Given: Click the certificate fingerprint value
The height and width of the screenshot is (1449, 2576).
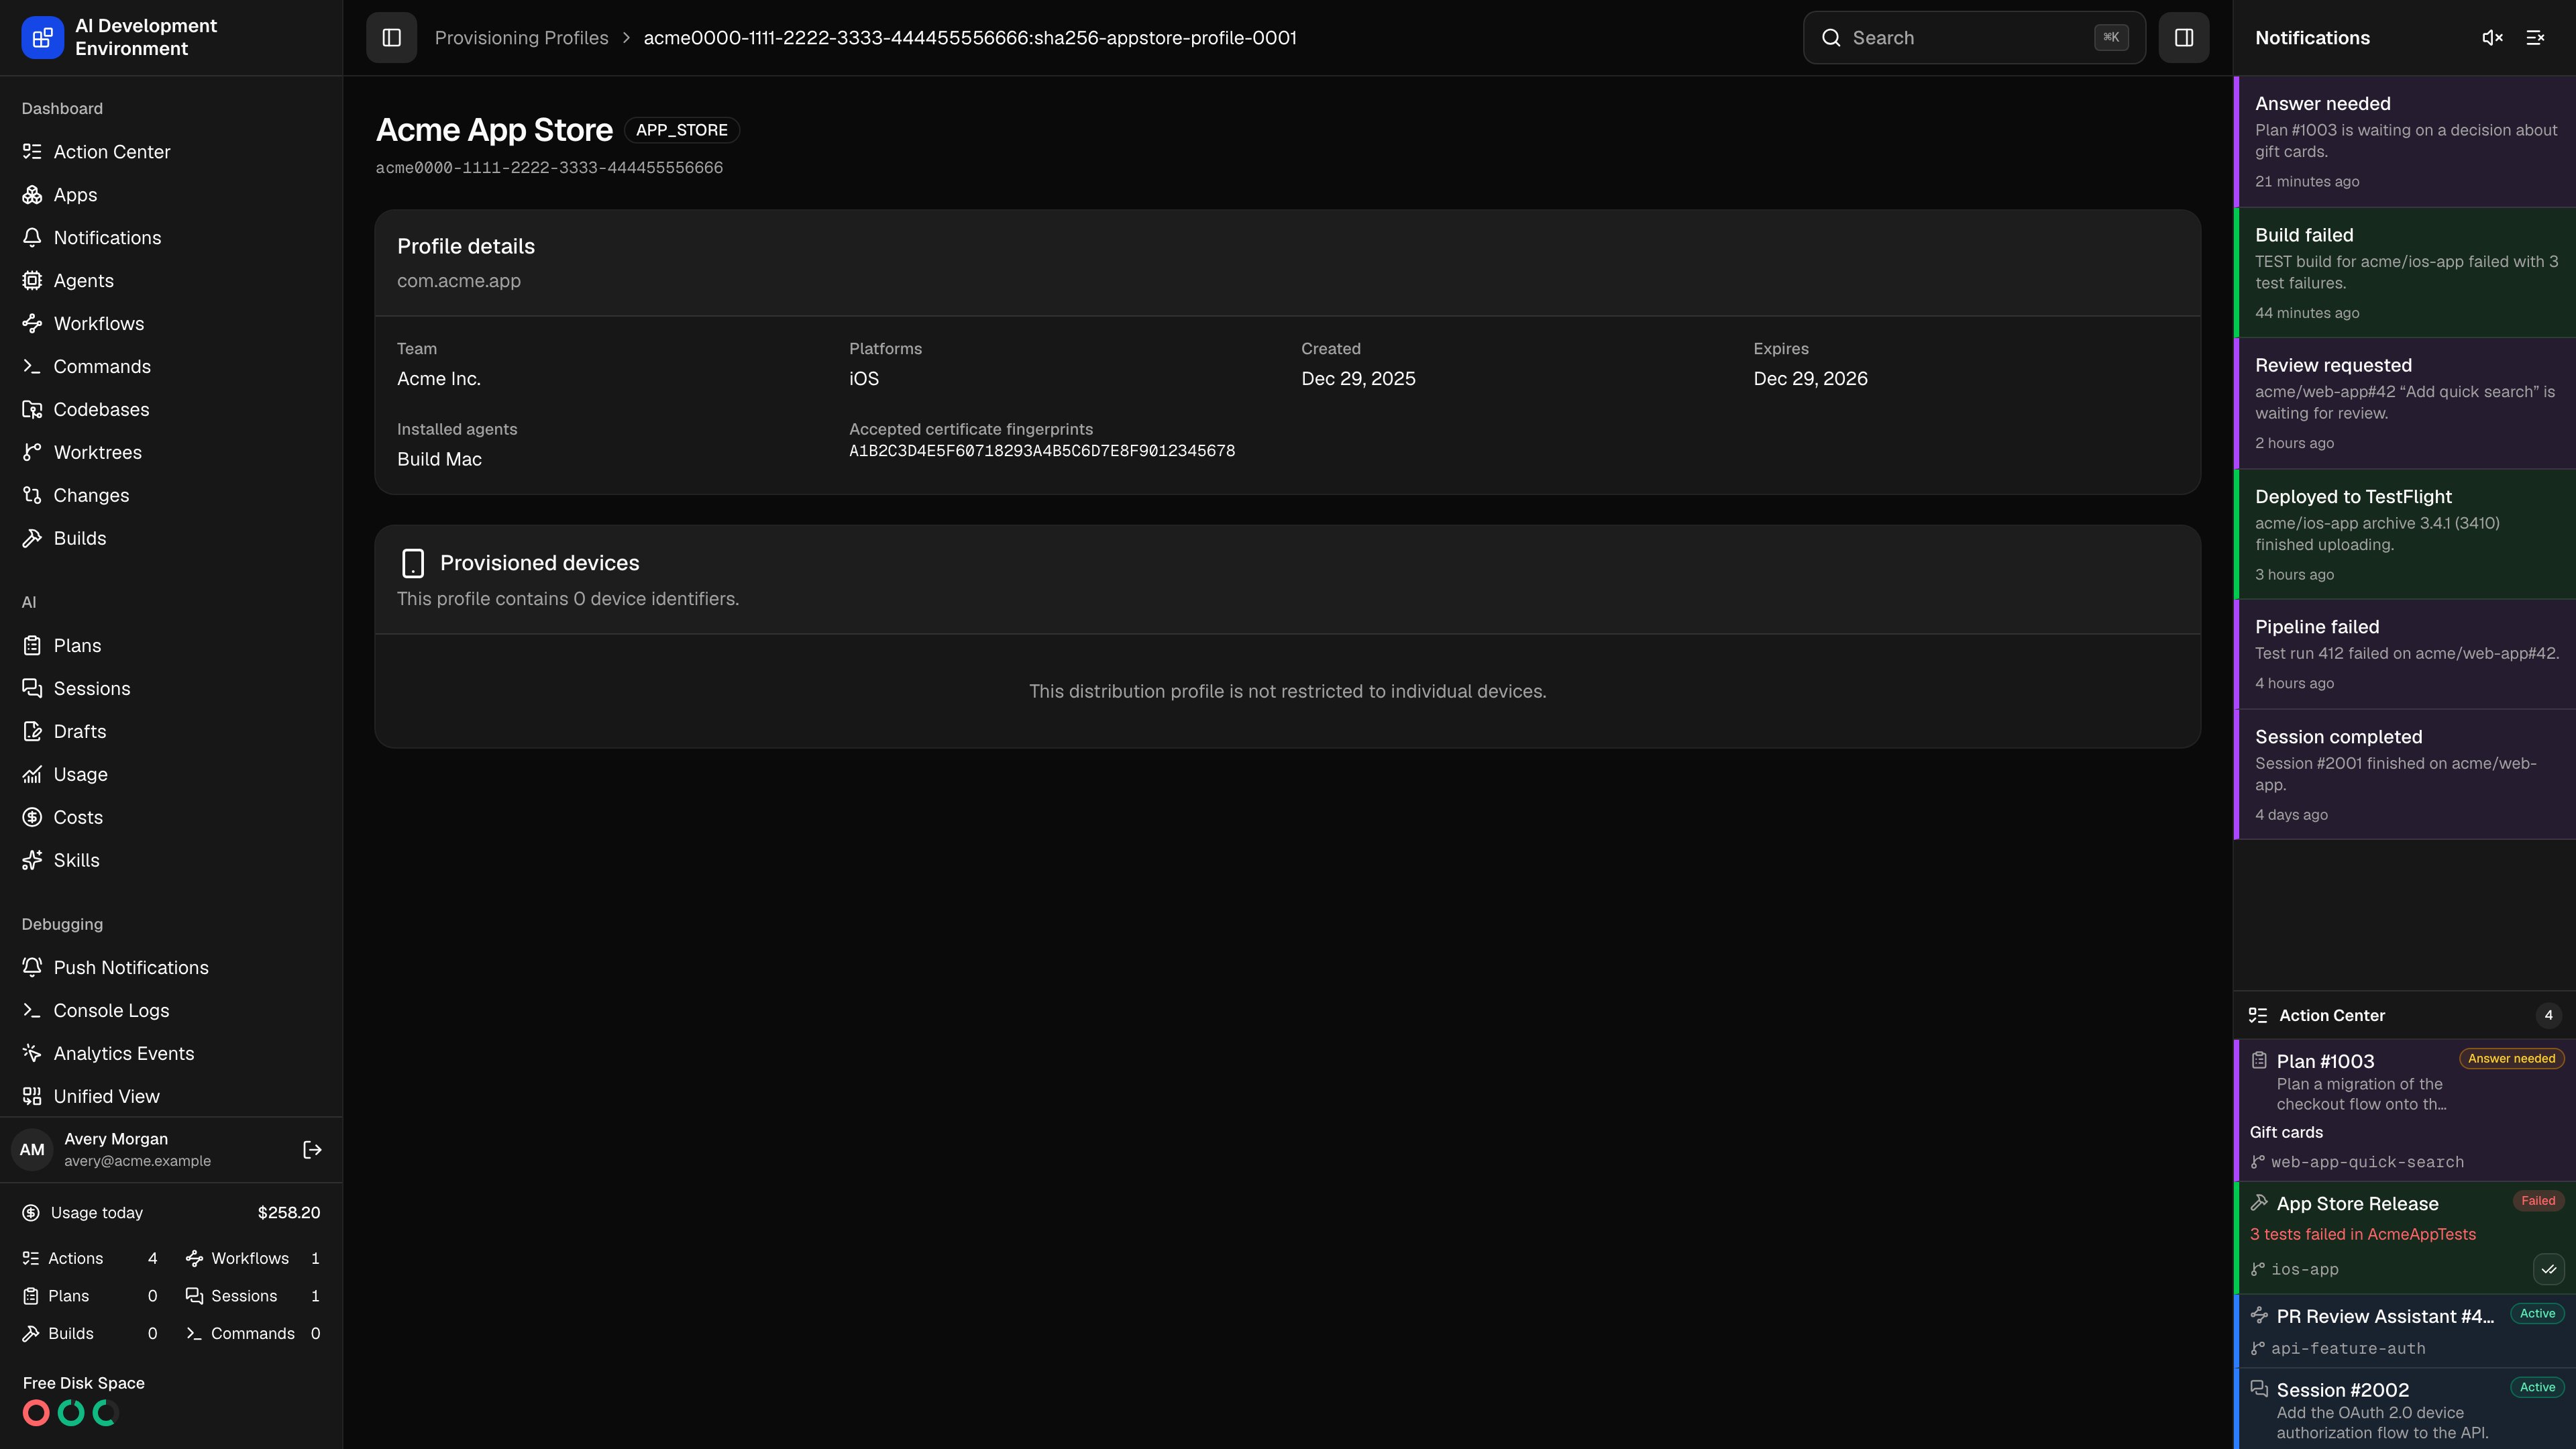Looking at the screenshot, I should point(1042,451).
